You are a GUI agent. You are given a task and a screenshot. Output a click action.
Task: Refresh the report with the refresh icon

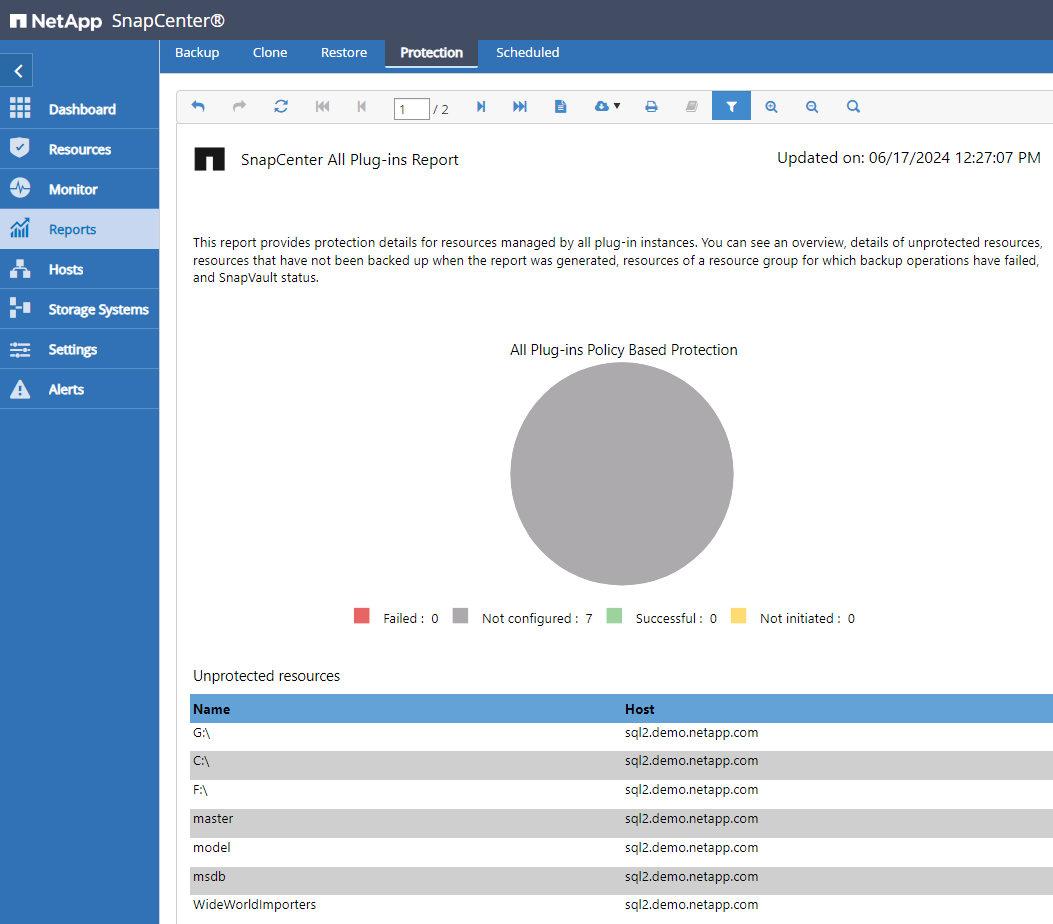click(281, 106)
